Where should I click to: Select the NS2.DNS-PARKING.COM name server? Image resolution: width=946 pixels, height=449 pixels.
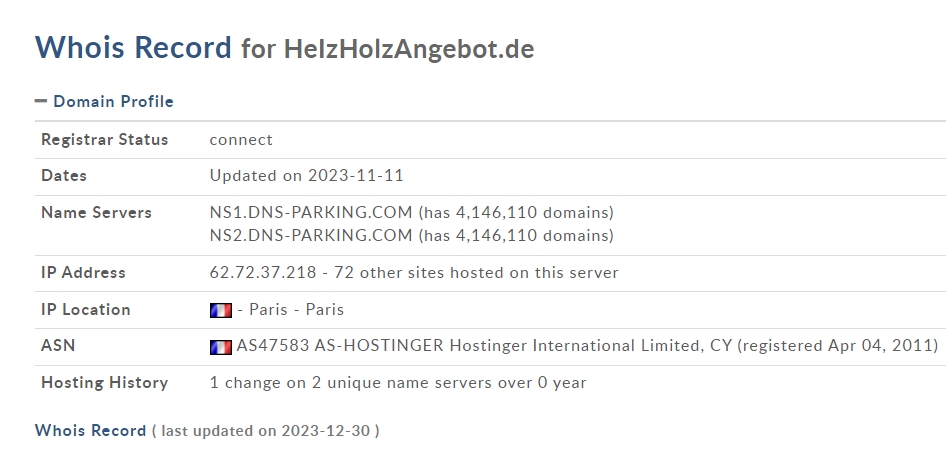pos(311,236)
